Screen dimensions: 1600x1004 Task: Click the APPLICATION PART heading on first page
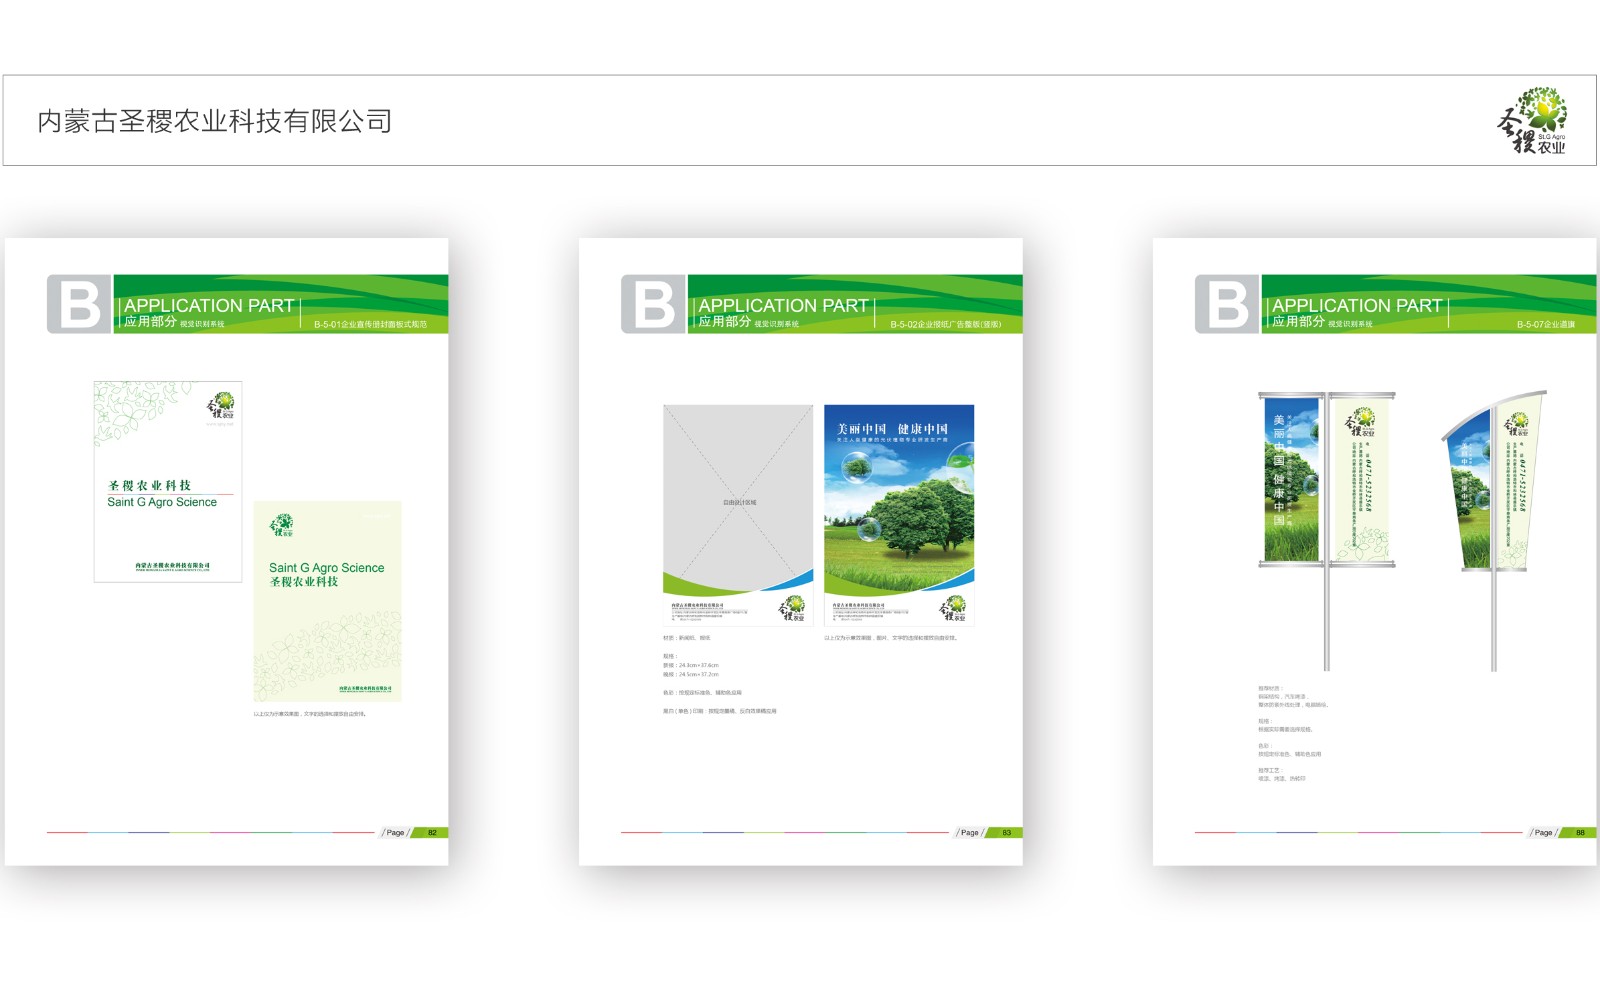click(209, 305)
